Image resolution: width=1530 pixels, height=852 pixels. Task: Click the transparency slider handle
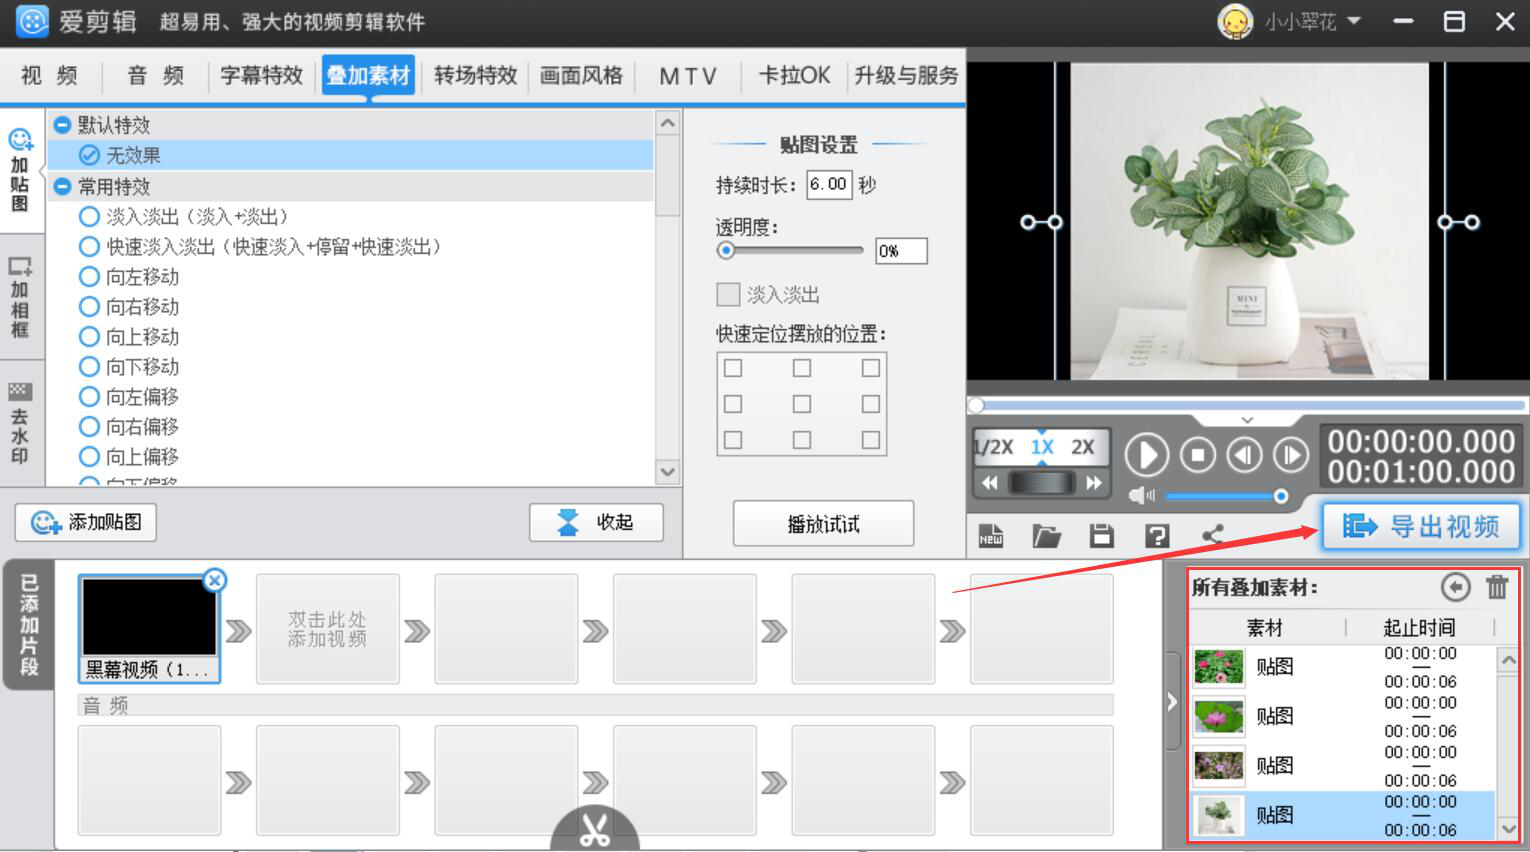(727, 250)
